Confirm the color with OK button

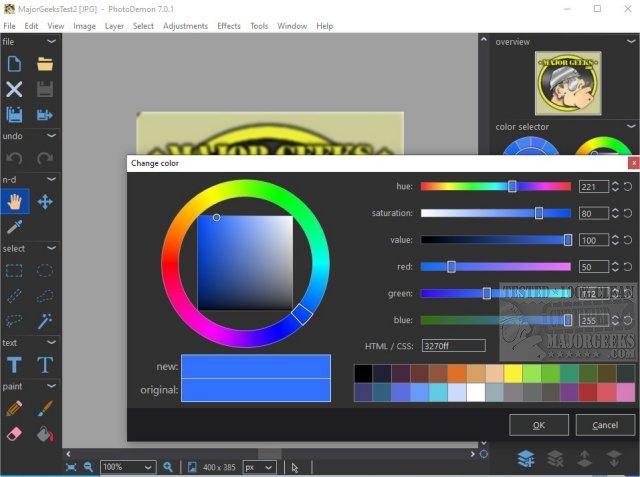[x=538, y=425]
